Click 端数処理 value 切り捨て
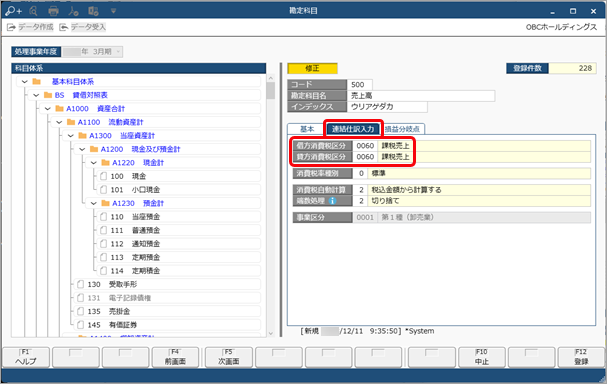Screen dimensions: 607x384 tap(479, 201)
